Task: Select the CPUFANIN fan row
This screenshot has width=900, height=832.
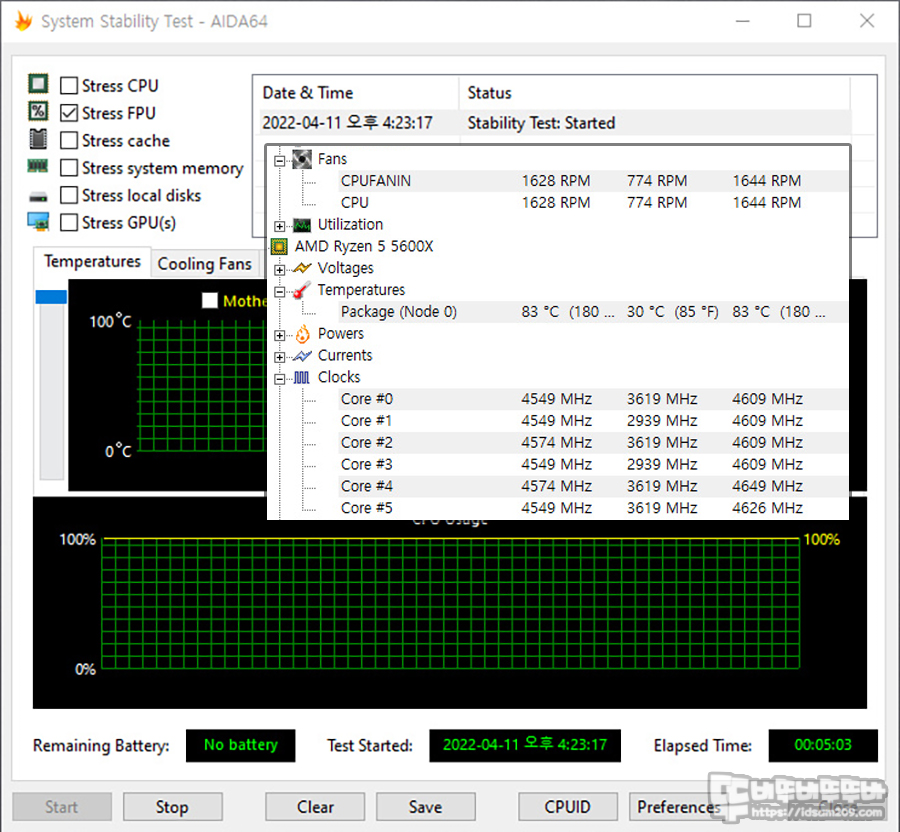Action: [593, 181]
